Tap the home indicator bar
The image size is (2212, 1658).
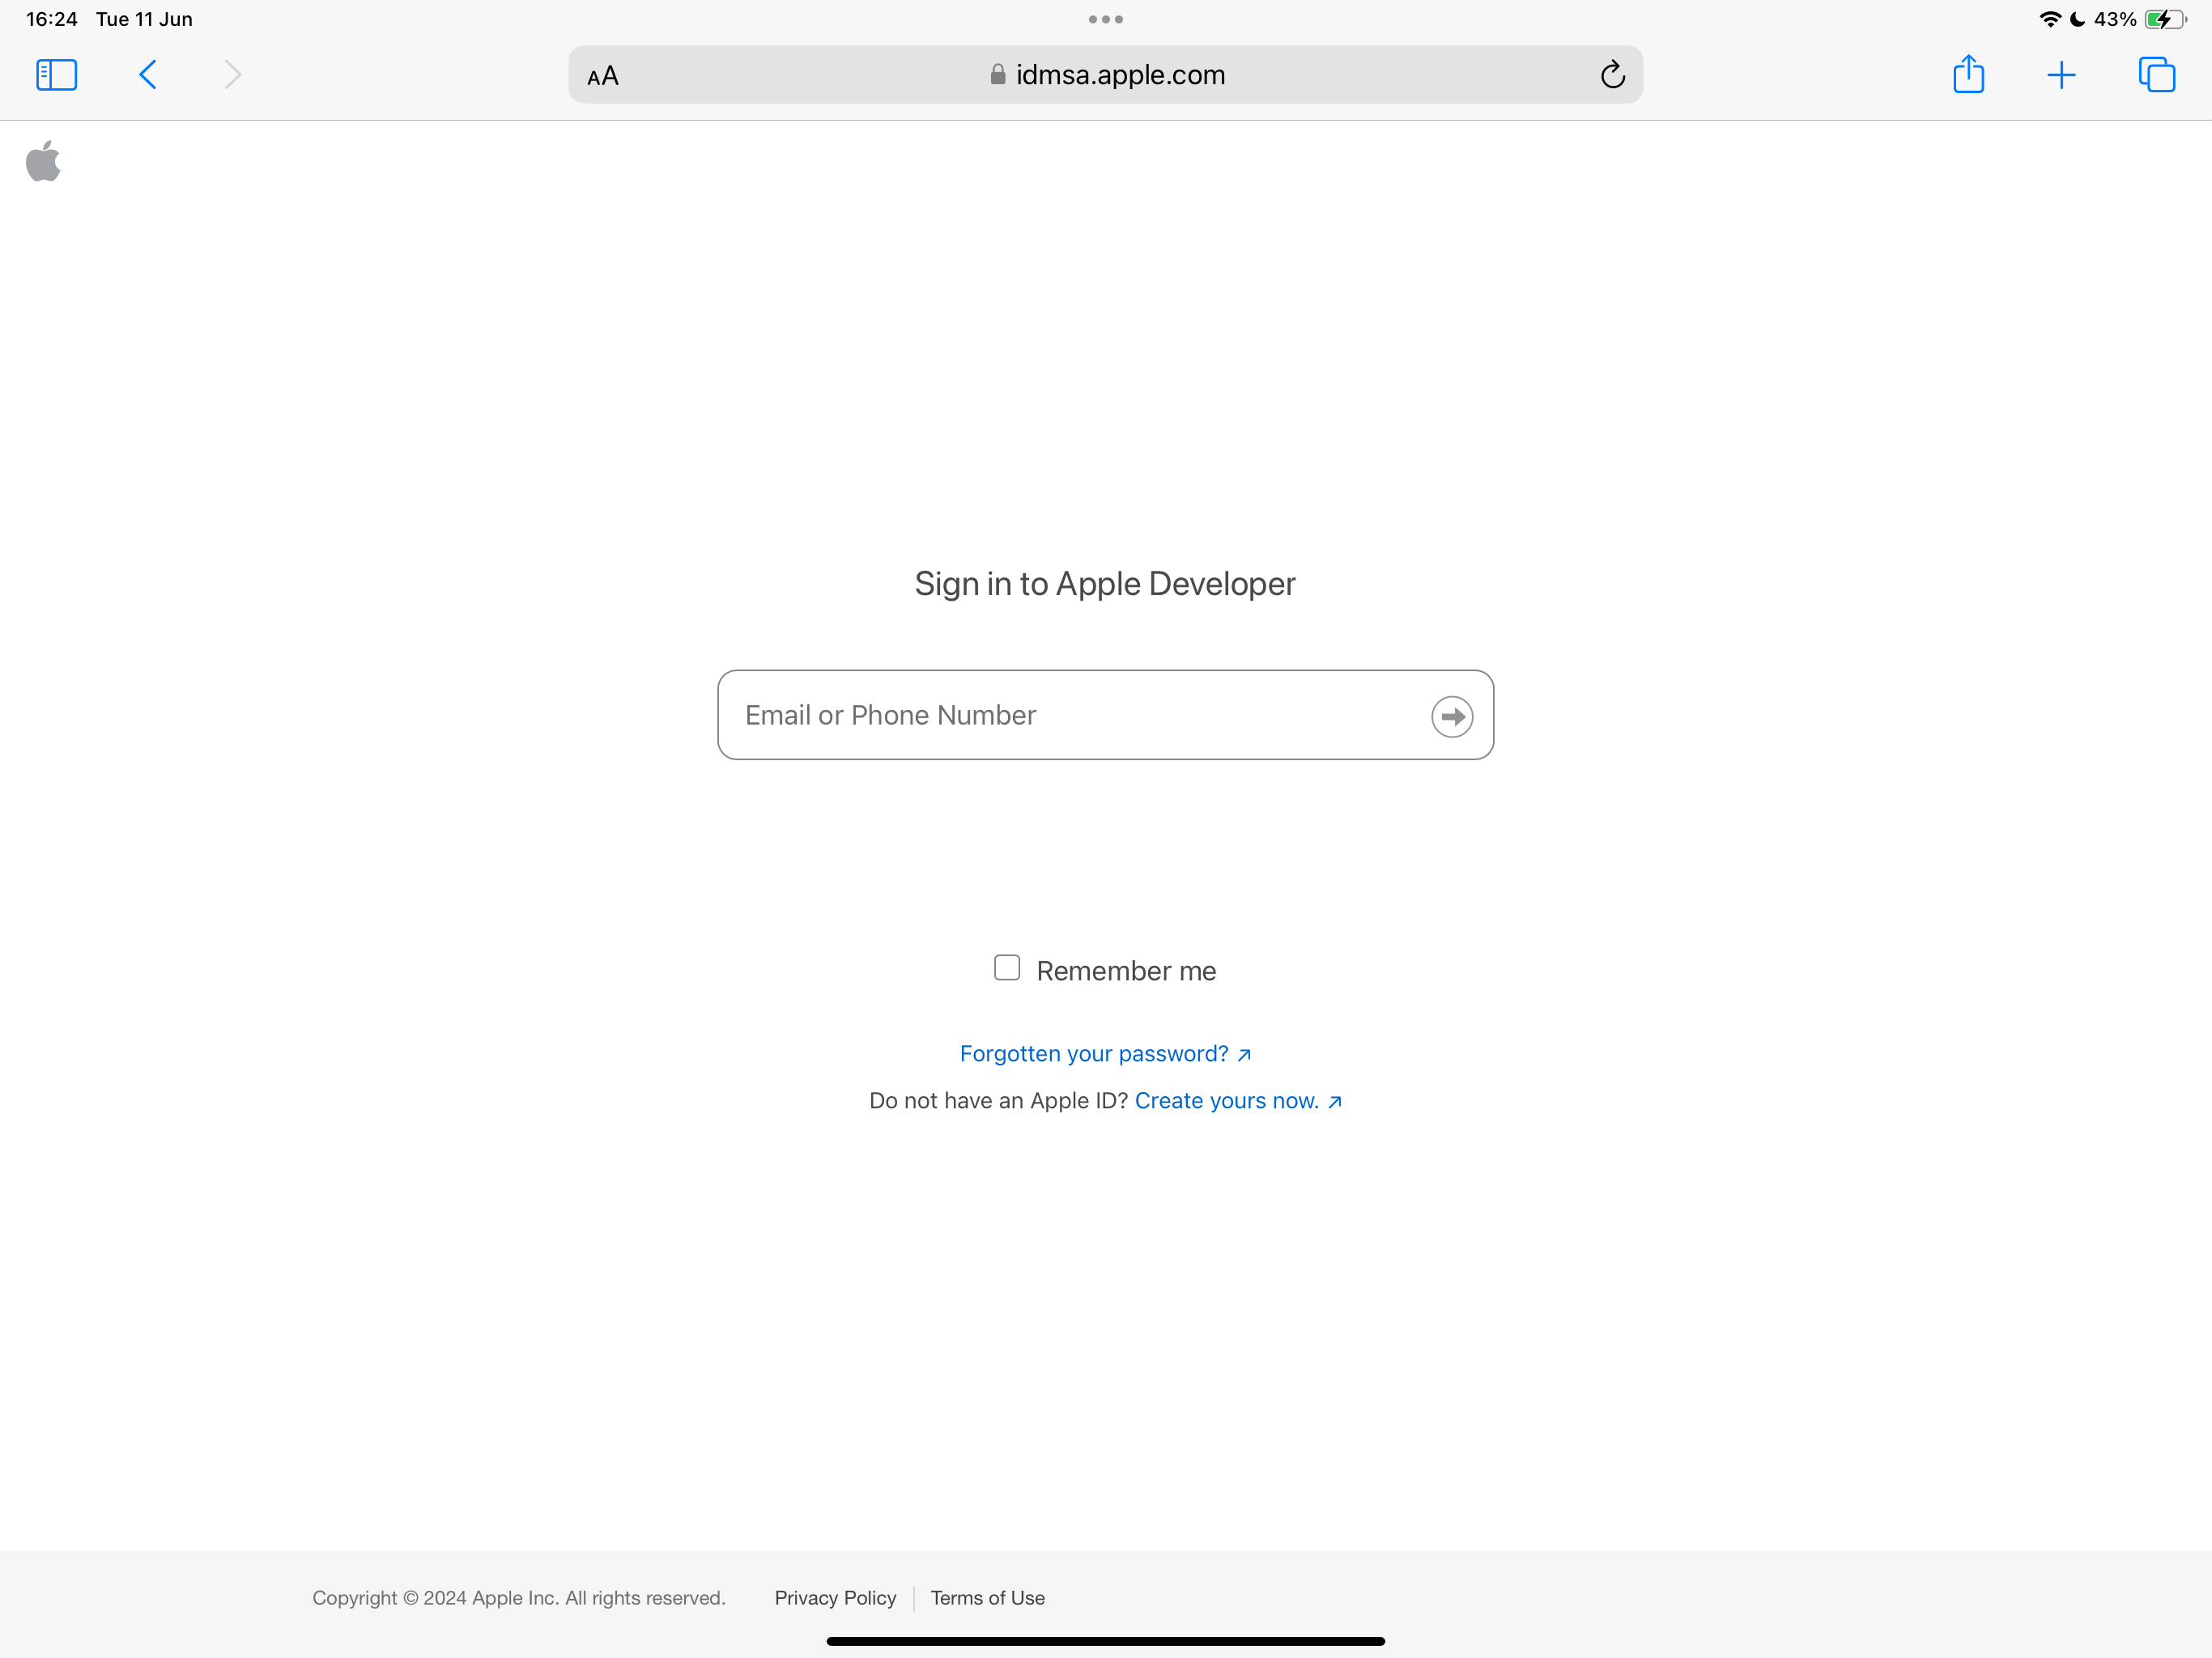(x=1105, y=1641)
